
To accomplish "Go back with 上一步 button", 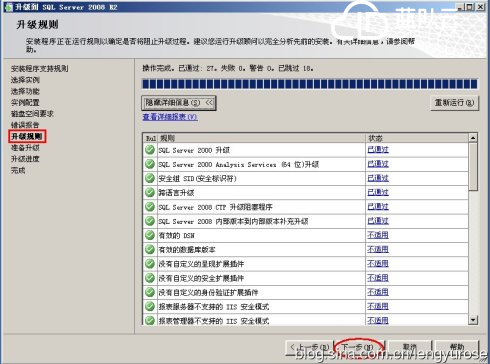I will tap(309, 347).
